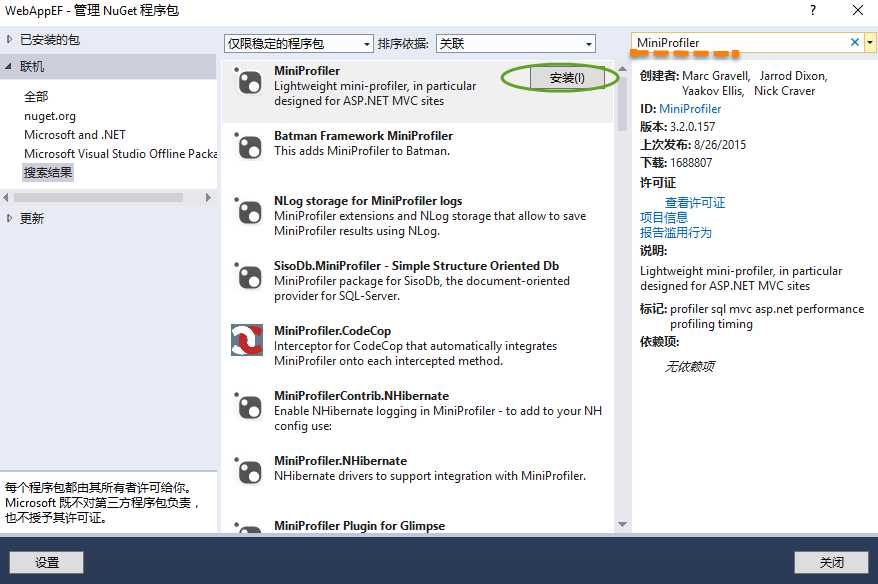This screenshot has height=584, width=878.
Task: Click the version text 3.2.0.157
Action: 692,127
